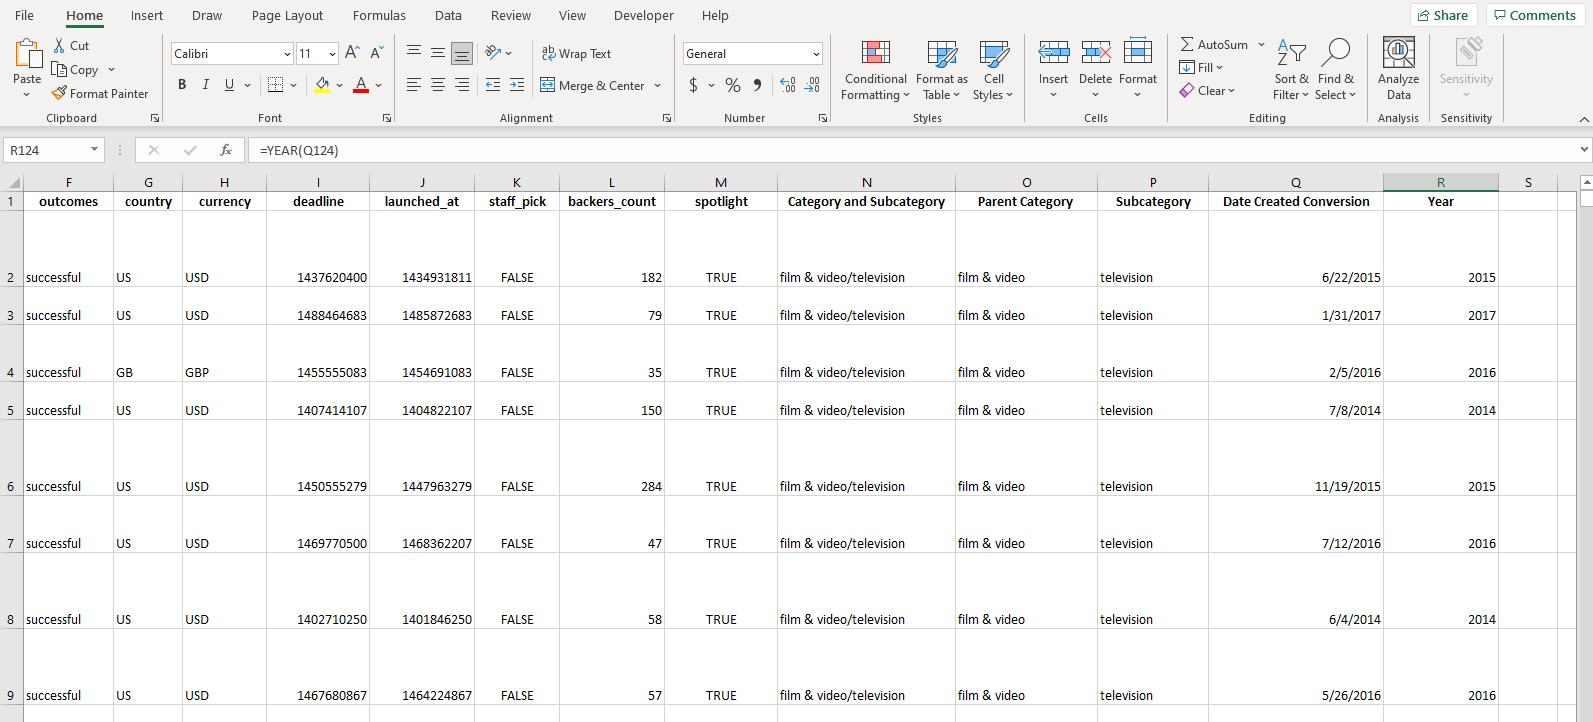Image resolution: width=1593 pixels, height=722 pixels.
Task: Click the Merge & Center icon
Action: [x=547, y=85]
